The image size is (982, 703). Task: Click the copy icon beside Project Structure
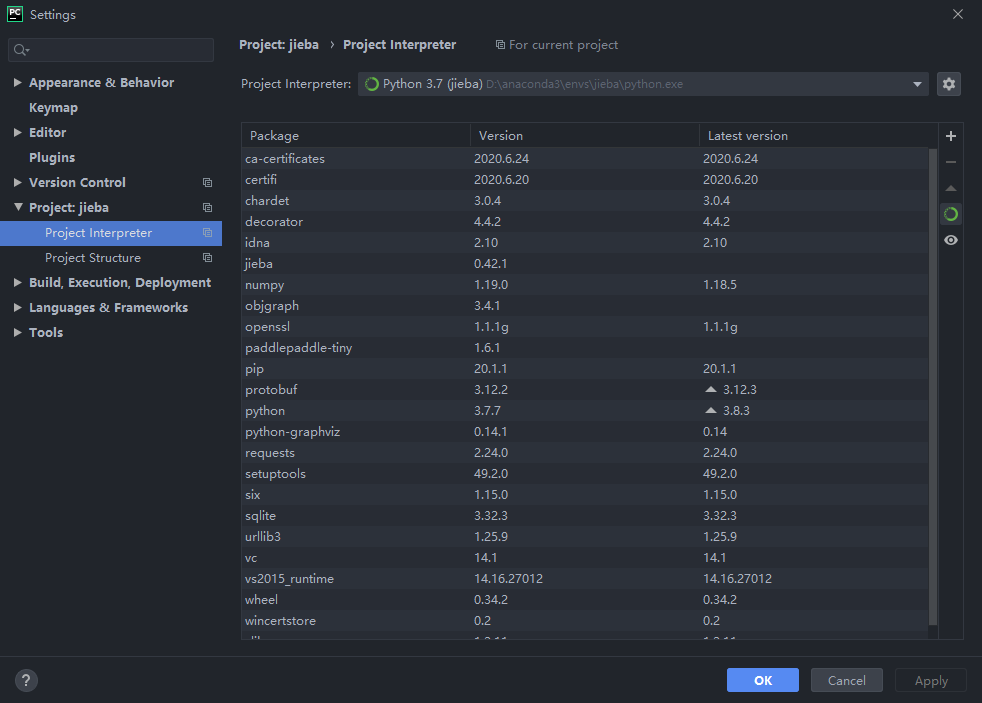207,258
